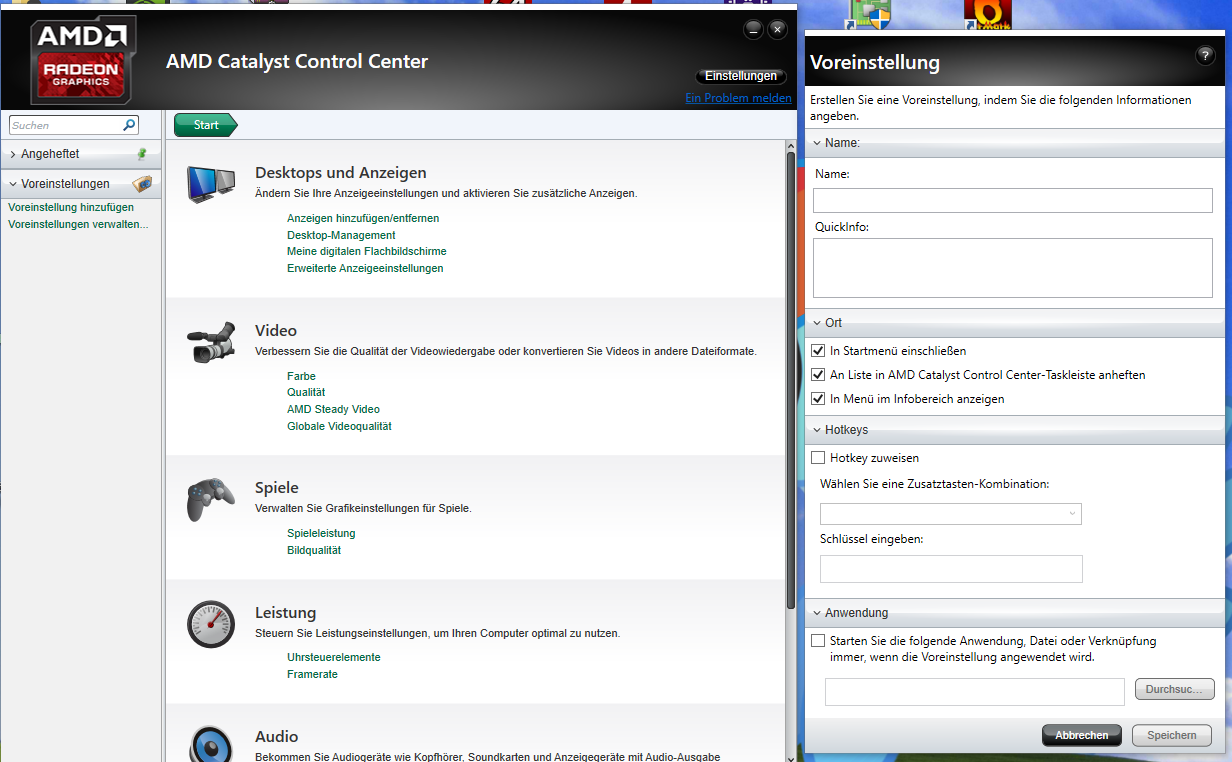Enable the Starten Sie die folgende Anwendung checkbox
The height and width of the screenshot is (762, 1232).
tap(818, 641)
